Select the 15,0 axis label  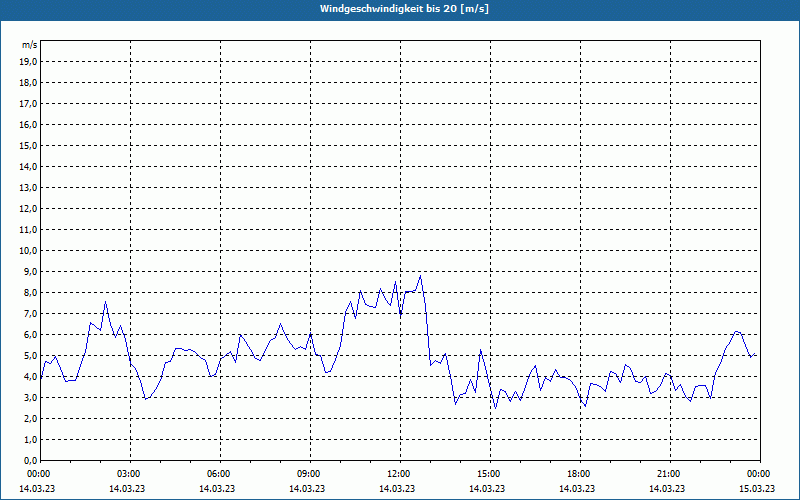(29, 145)
